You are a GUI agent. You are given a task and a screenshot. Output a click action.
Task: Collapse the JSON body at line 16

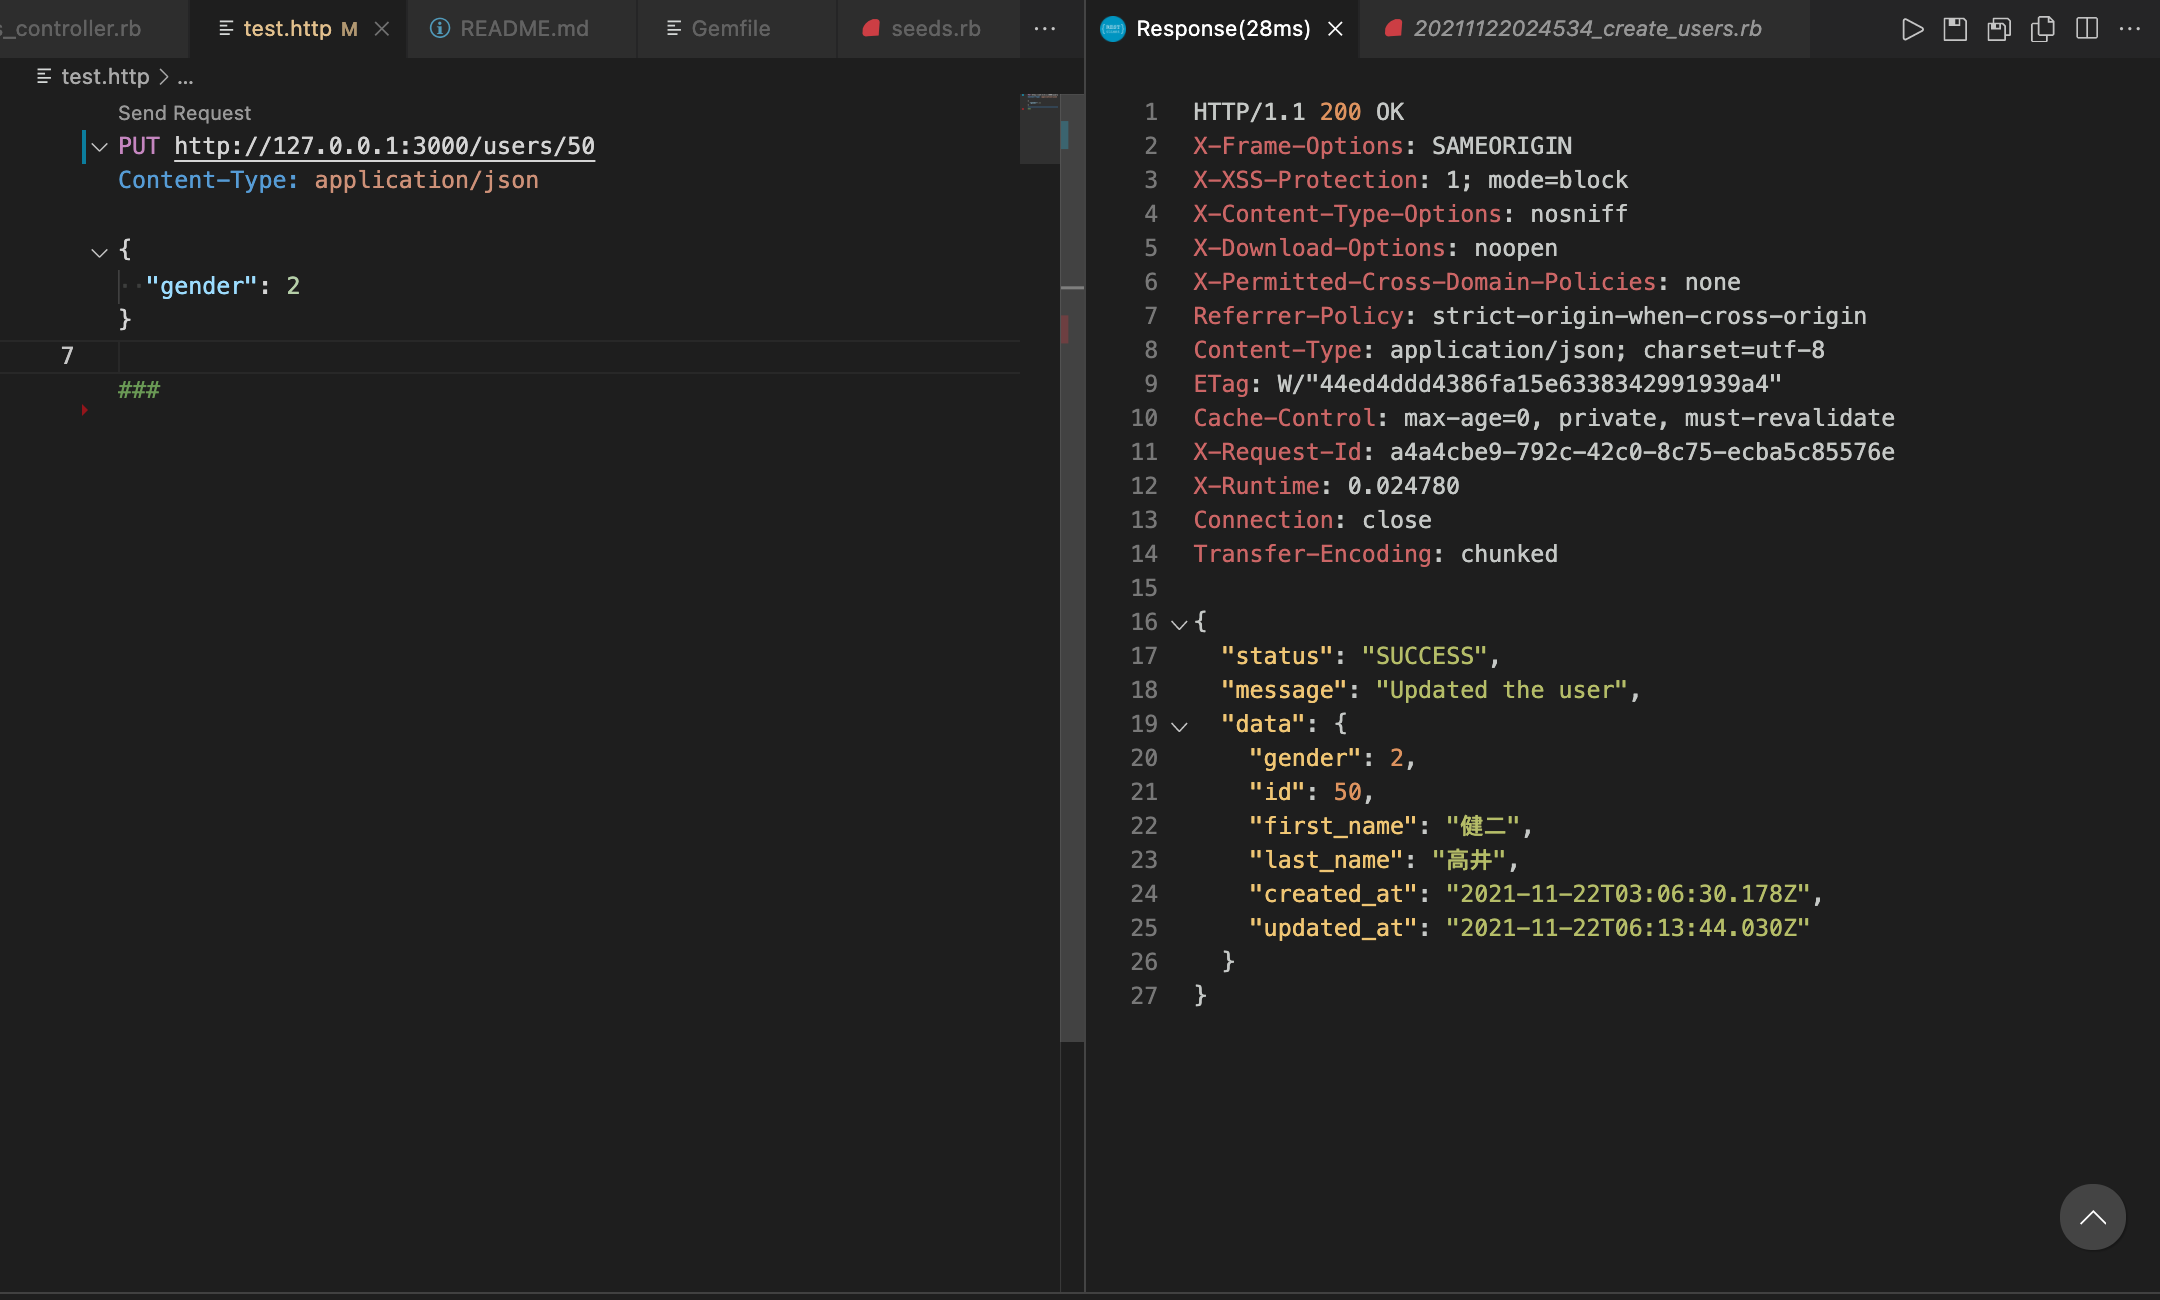tap(1178, 622)
